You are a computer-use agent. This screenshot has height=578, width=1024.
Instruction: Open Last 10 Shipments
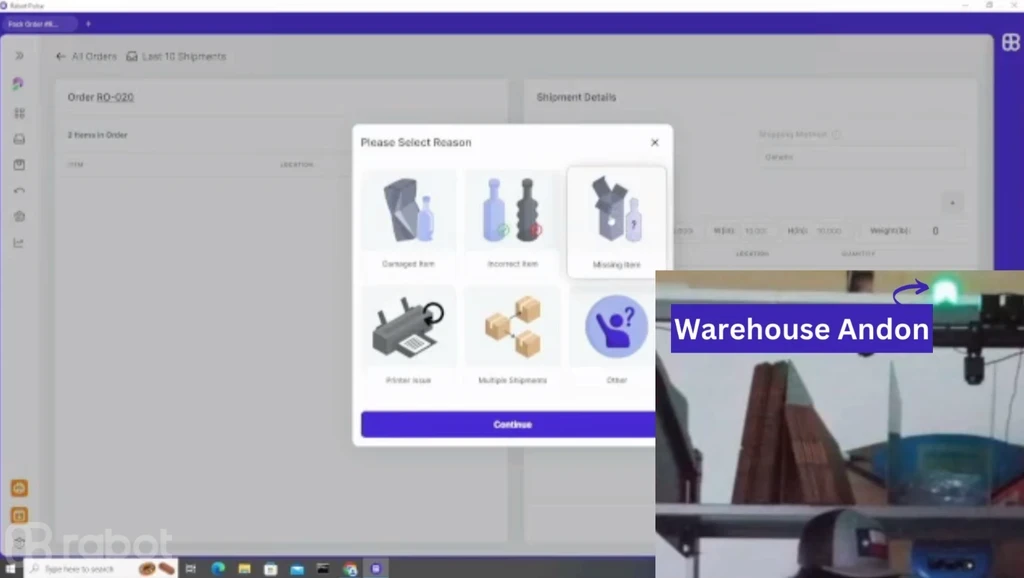(x=176, y=57)
